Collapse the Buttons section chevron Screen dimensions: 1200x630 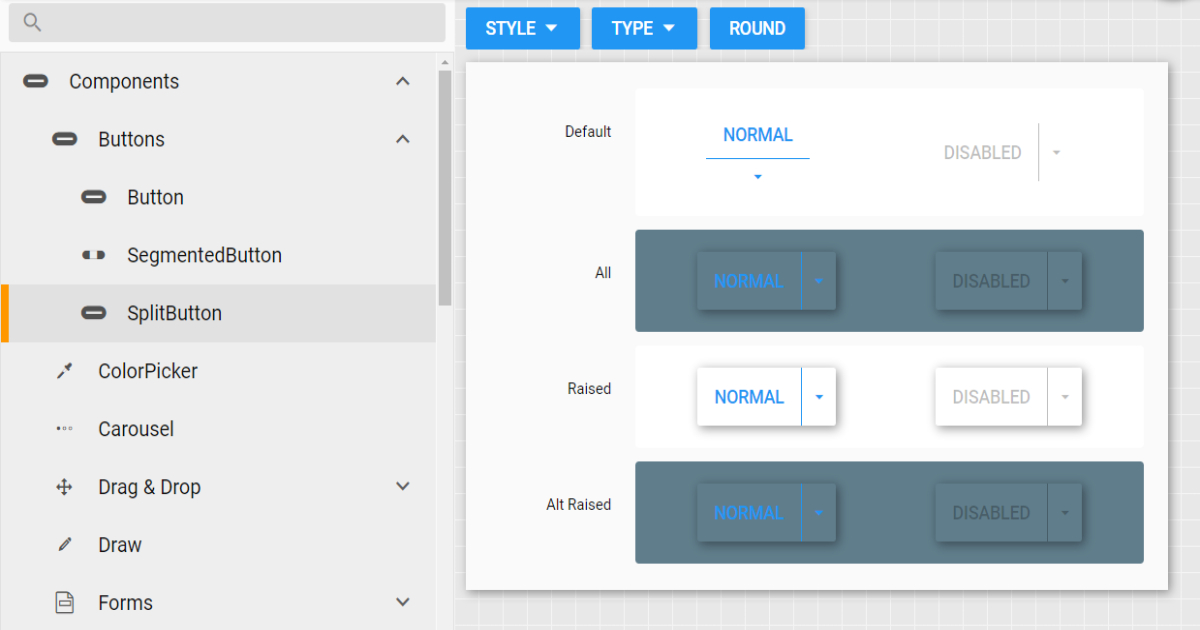click(x=403, y=139)
